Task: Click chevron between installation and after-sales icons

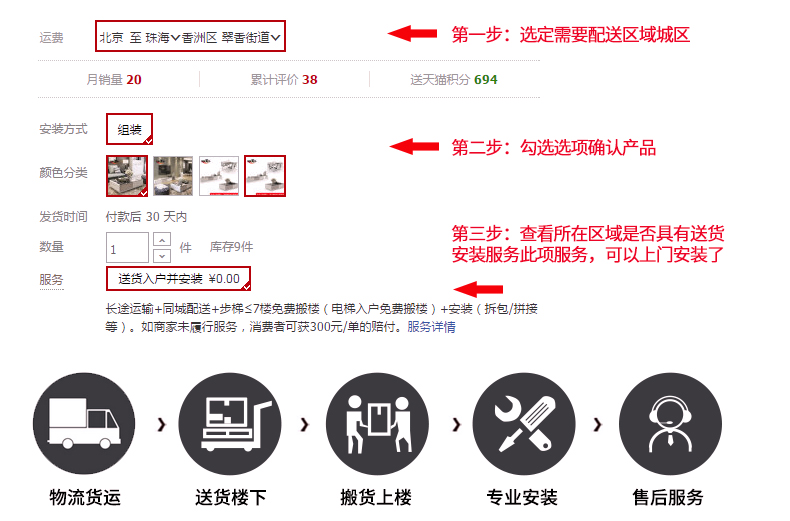Action: [598, 424]
